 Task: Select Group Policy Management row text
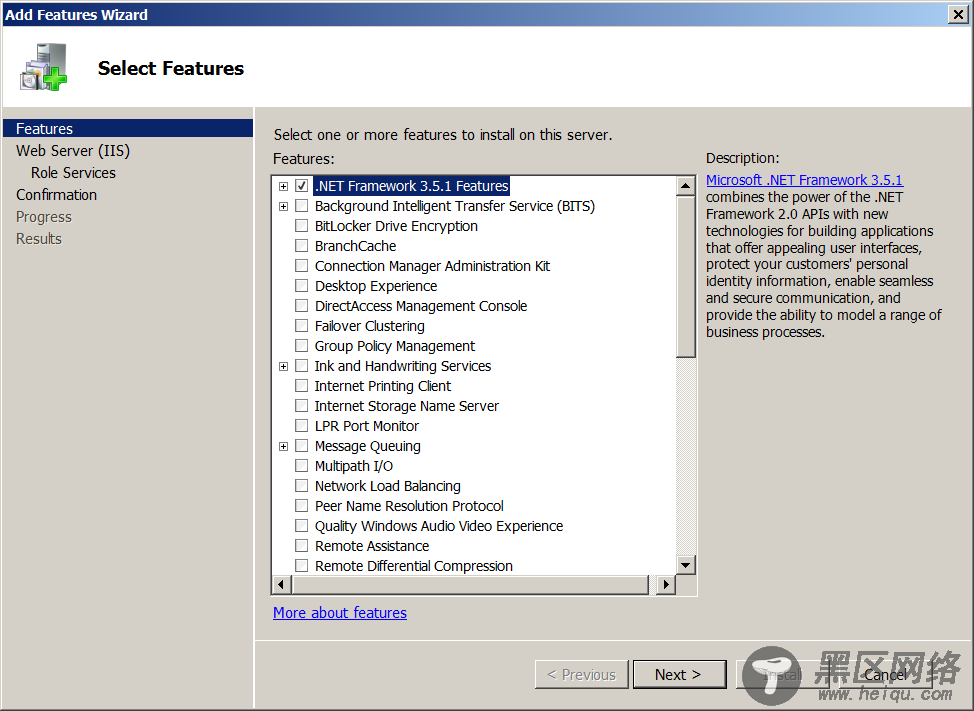click(394, 346)
